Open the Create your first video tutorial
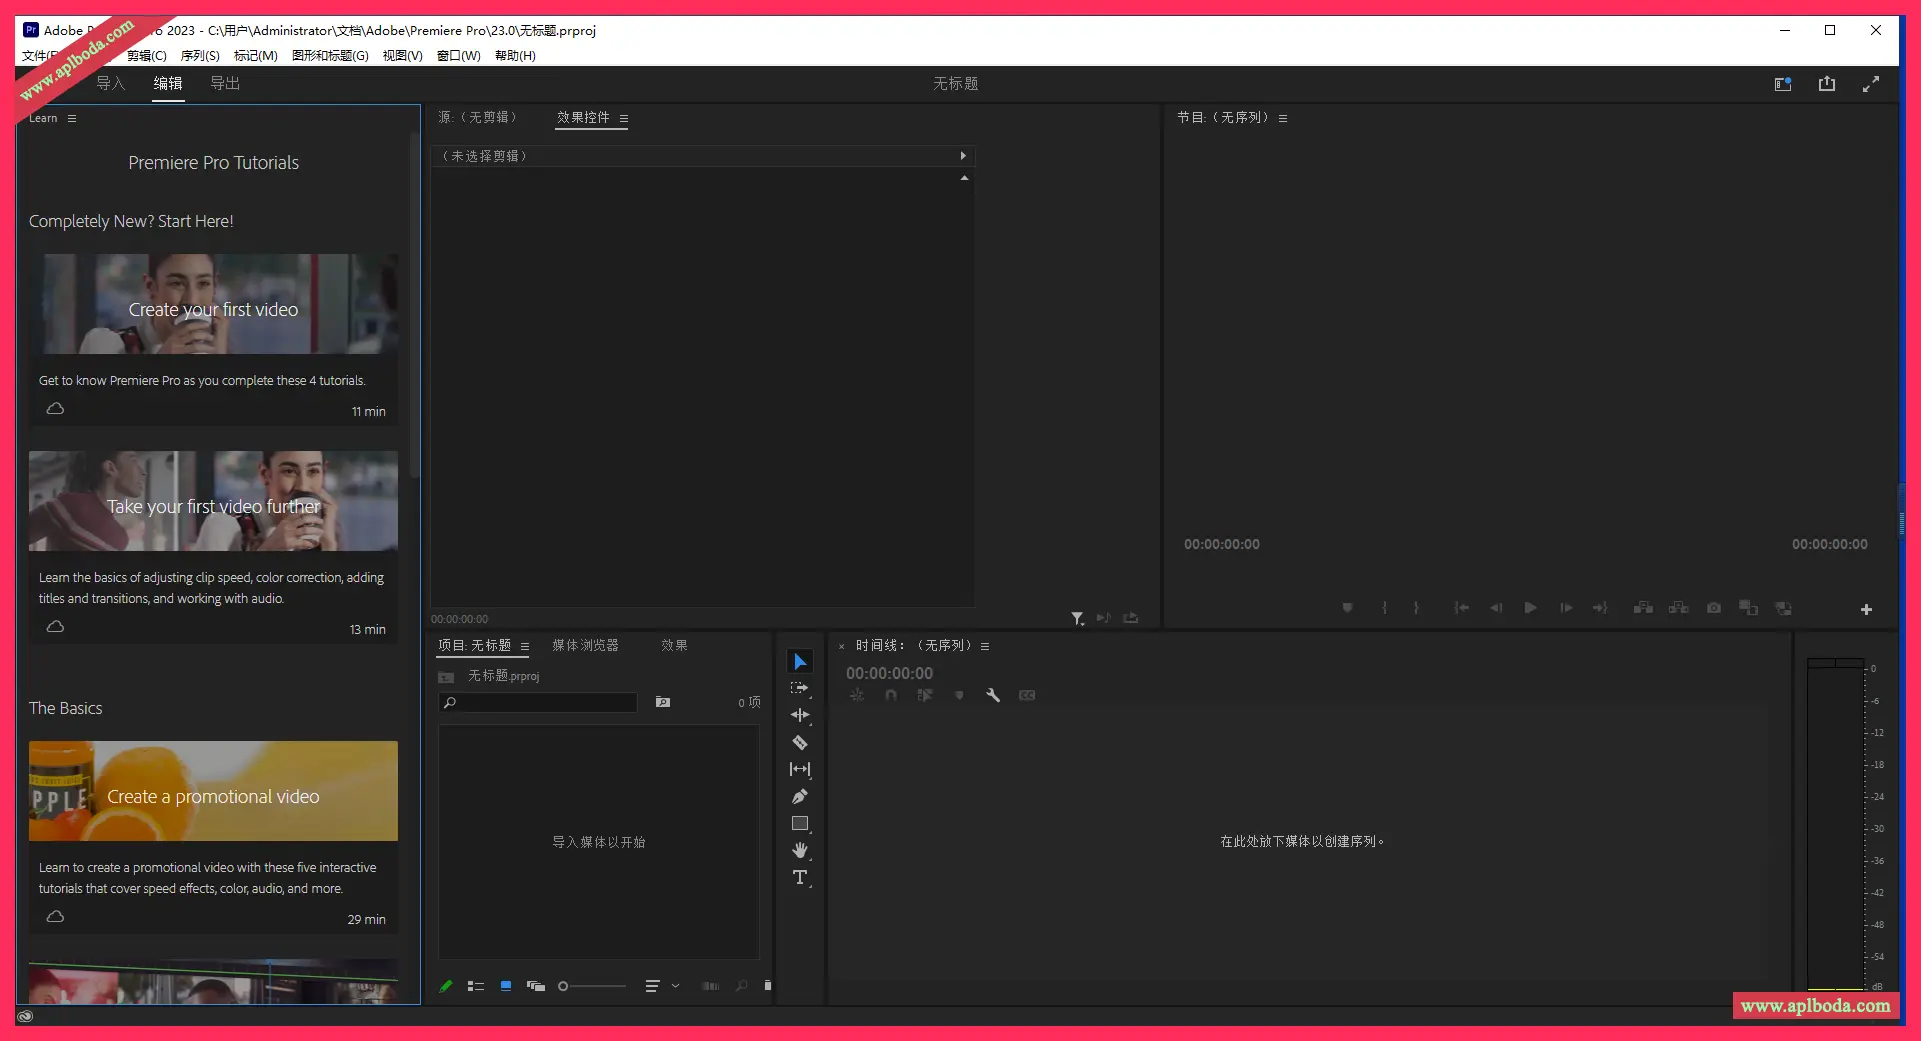The width and height of the screenshot is (1921, 1041). [x=213, y=305]
